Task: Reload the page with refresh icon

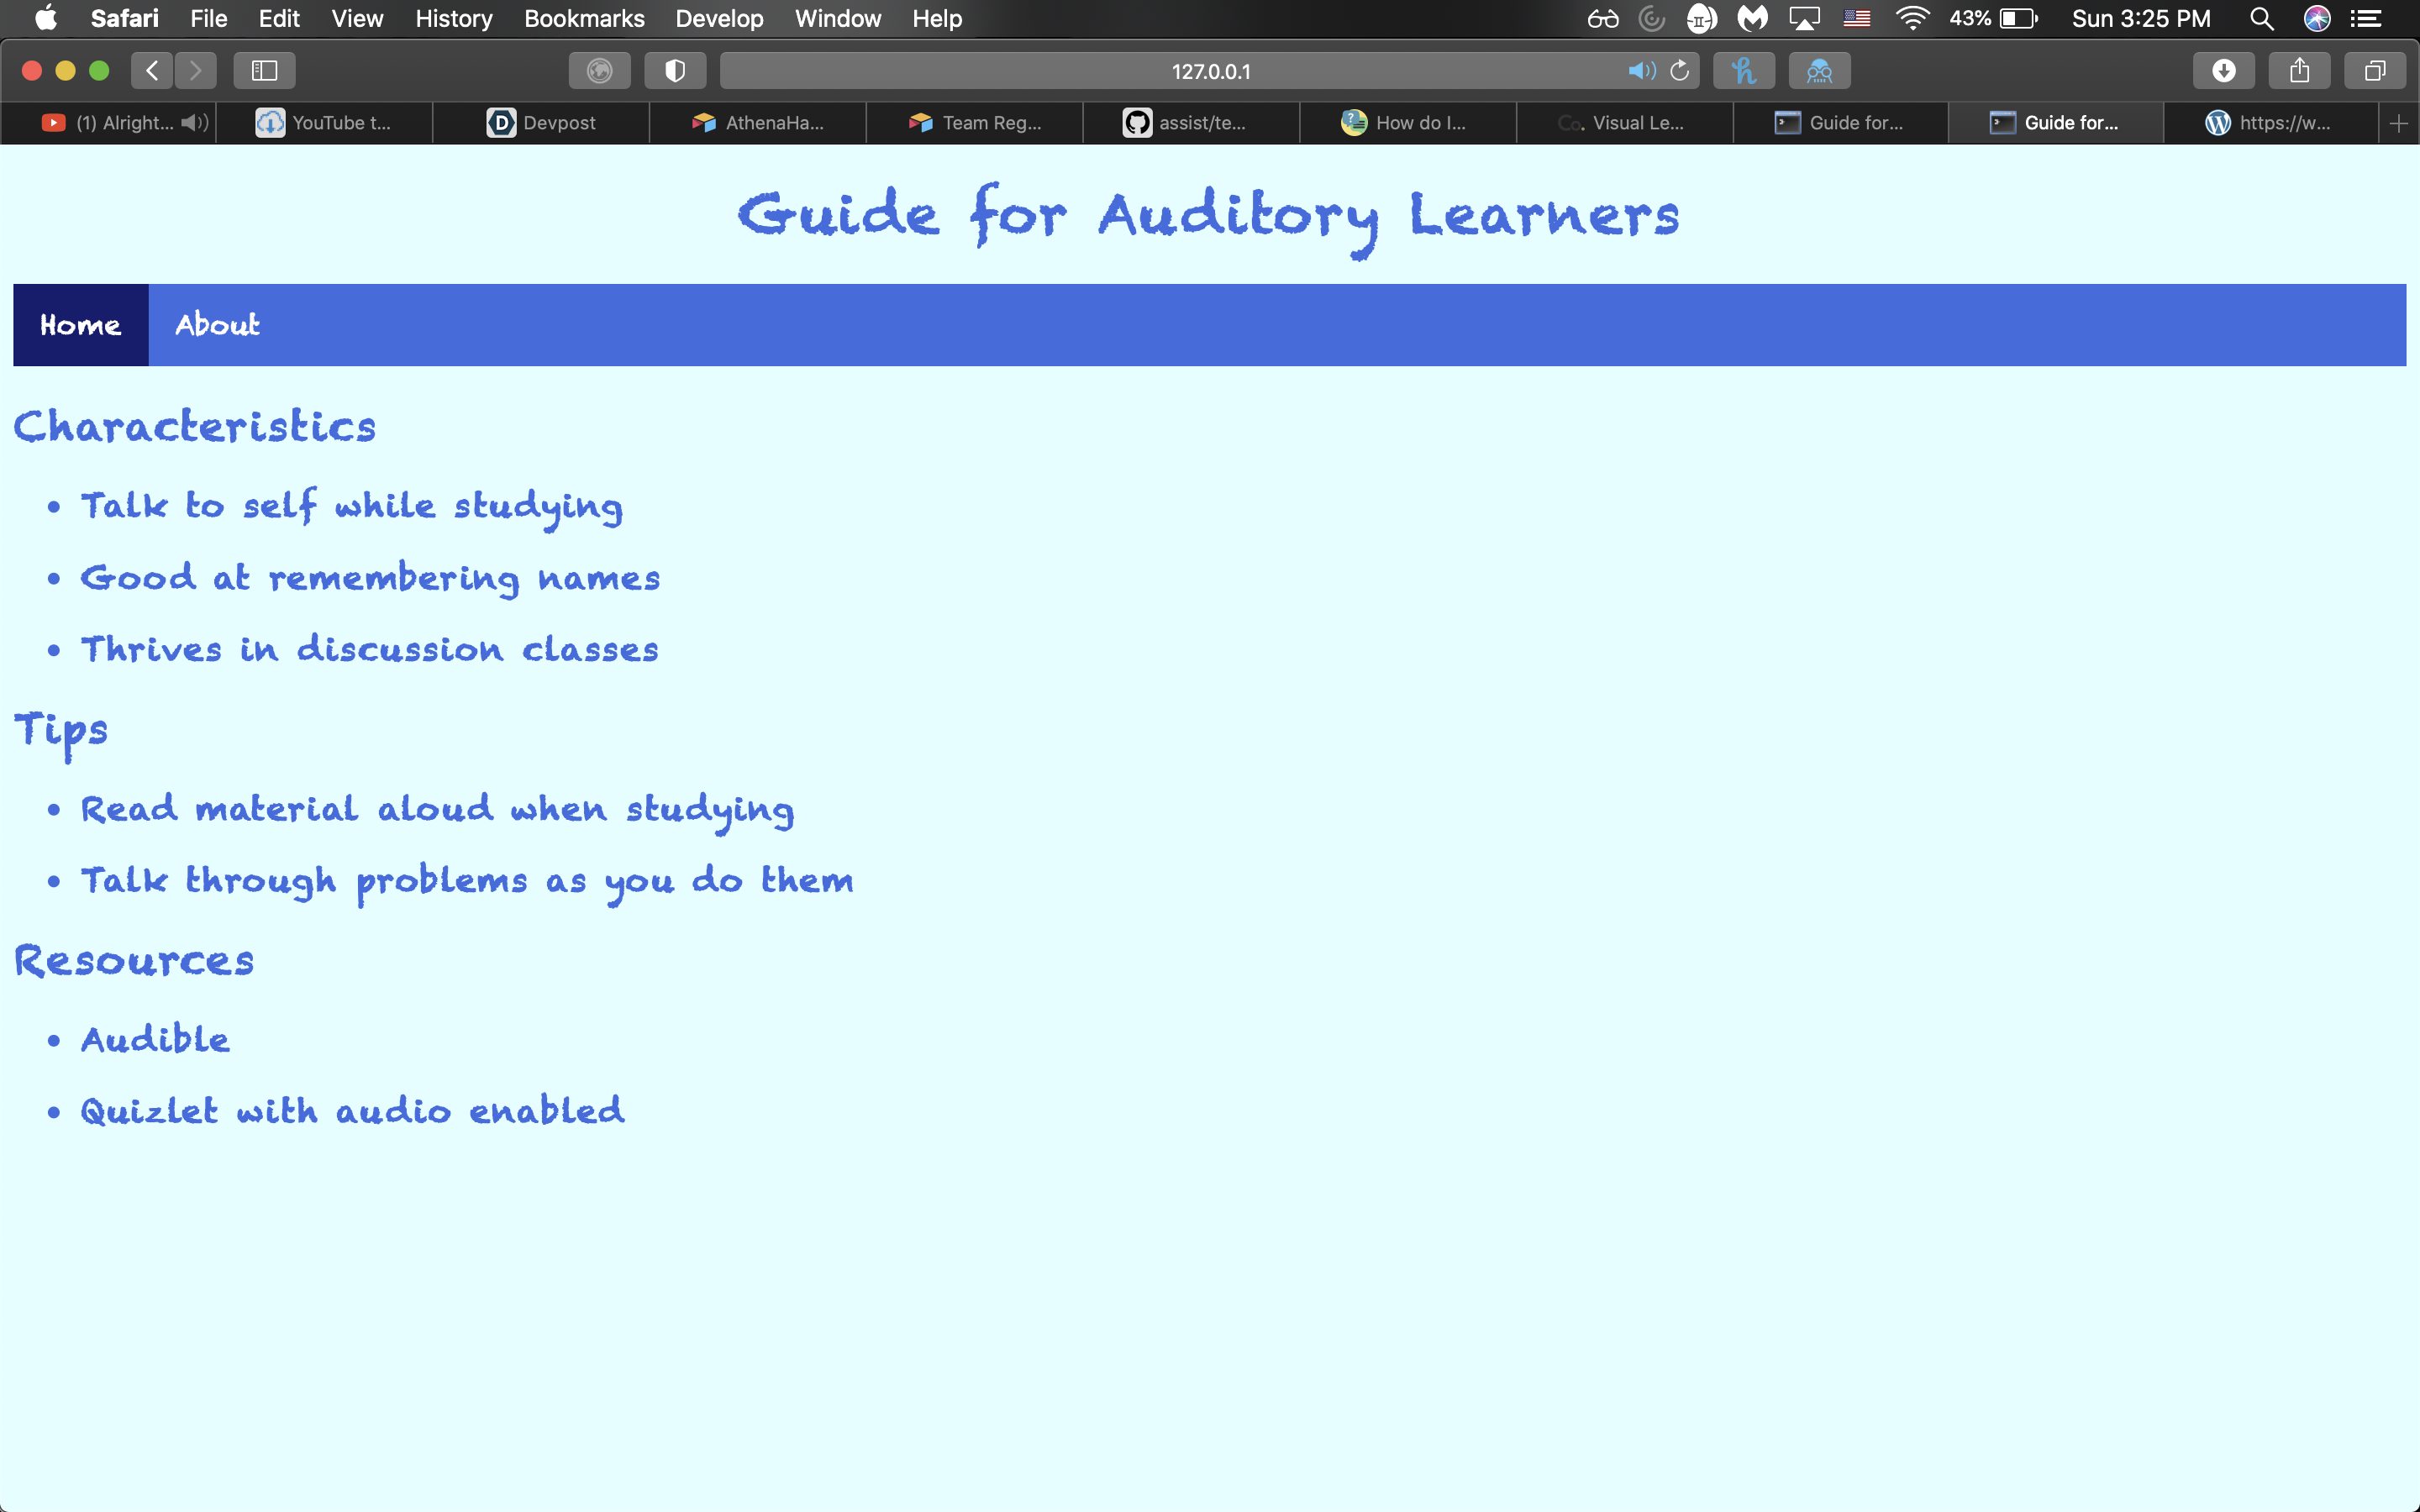Action: pyautogui.click(x=1680, y=71)
